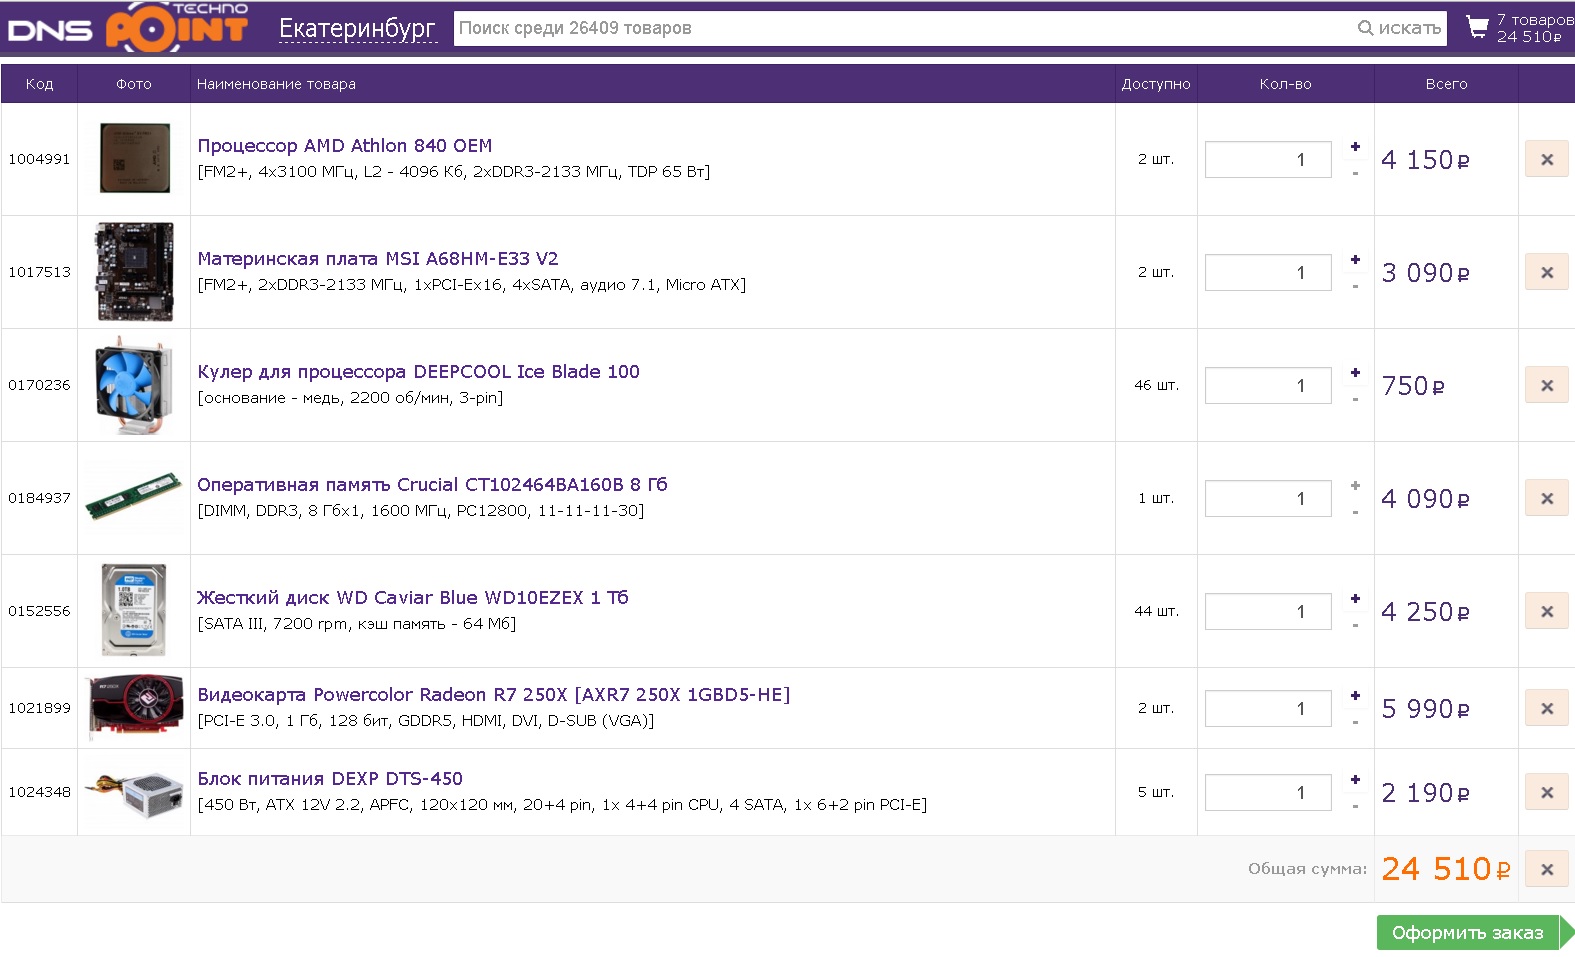The image size is (1575, 957).
Task: Open Блок питания DEXP DTS-450 link
Action: (x=330, y=779)
